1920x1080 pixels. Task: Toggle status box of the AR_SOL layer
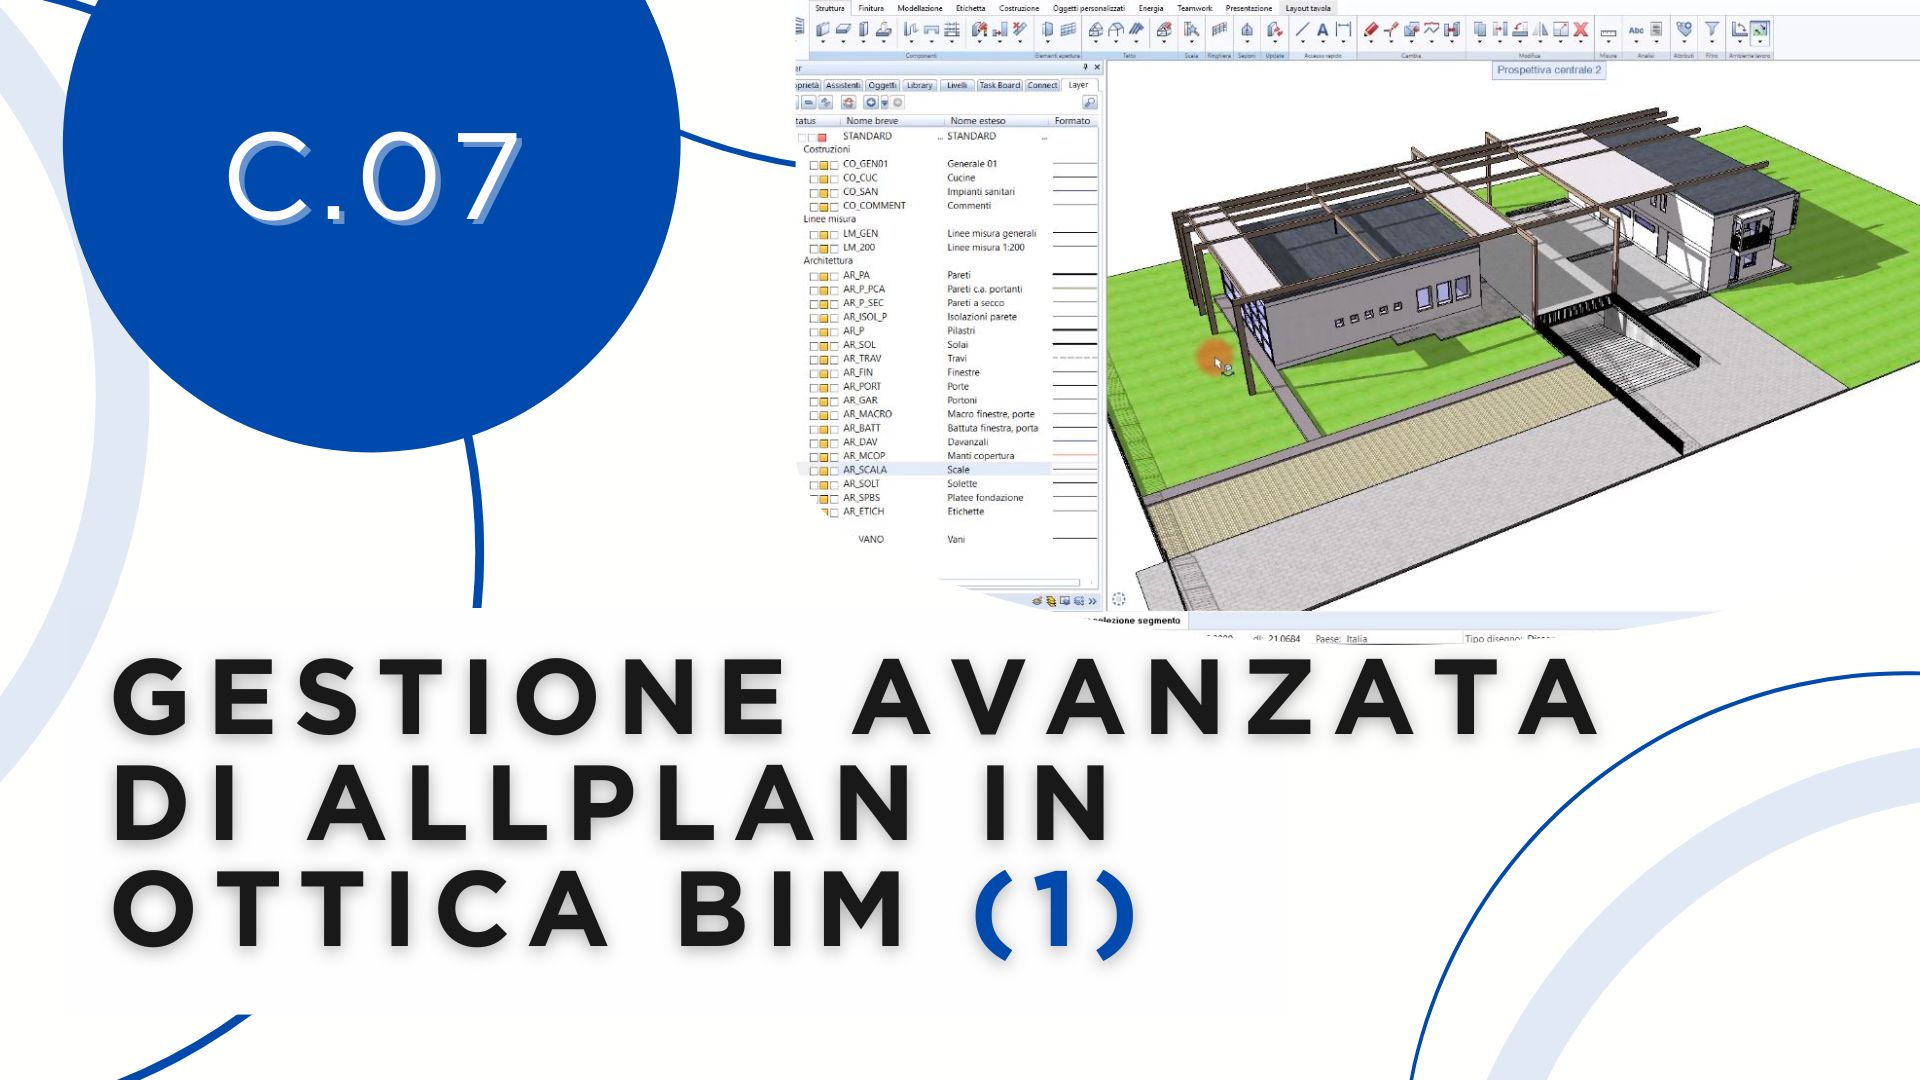tap(824, 346)
